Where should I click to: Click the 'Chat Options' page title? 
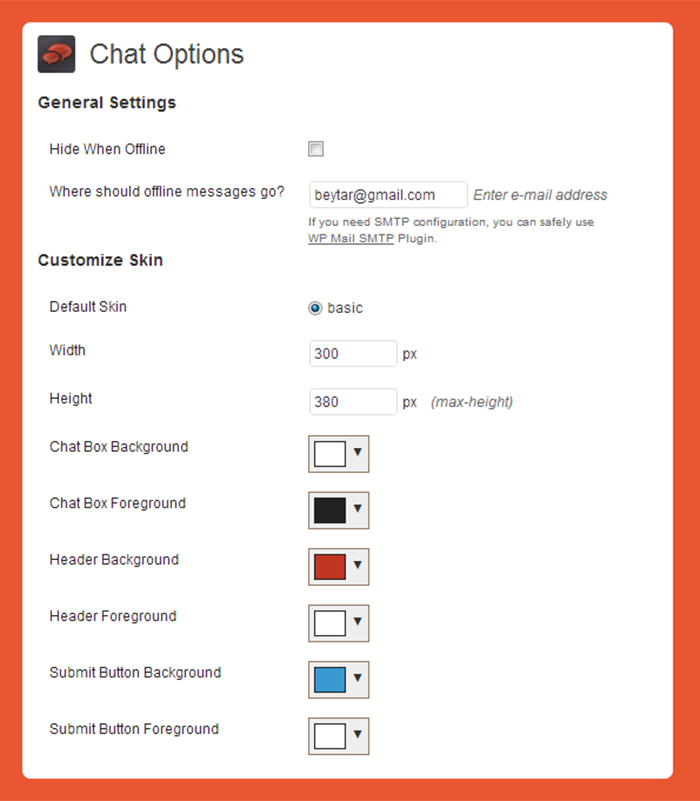click(167, 54)
